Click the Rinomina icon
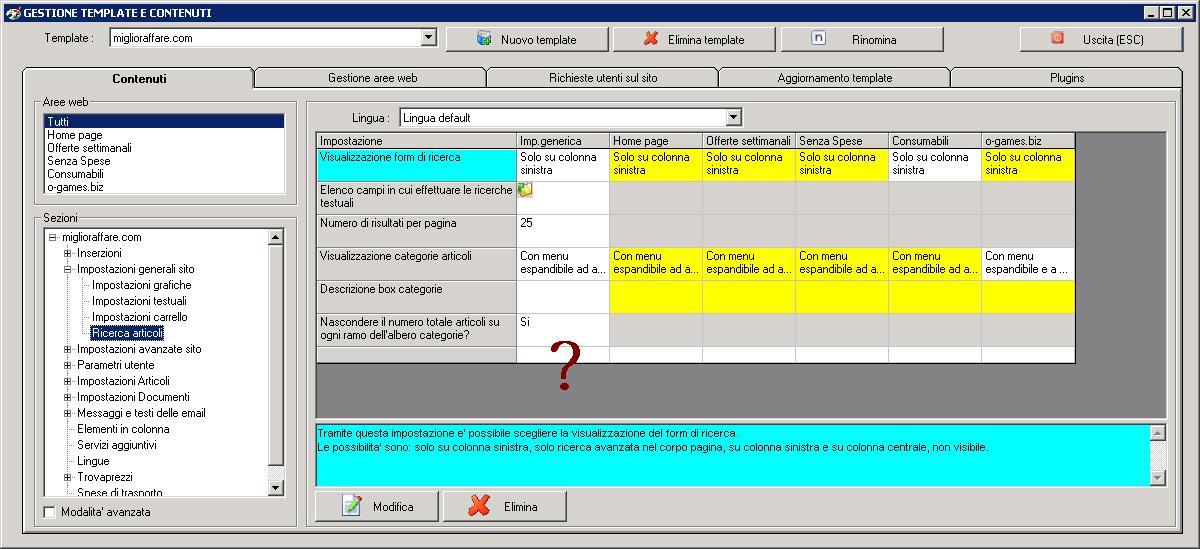 tap(819, 39)
